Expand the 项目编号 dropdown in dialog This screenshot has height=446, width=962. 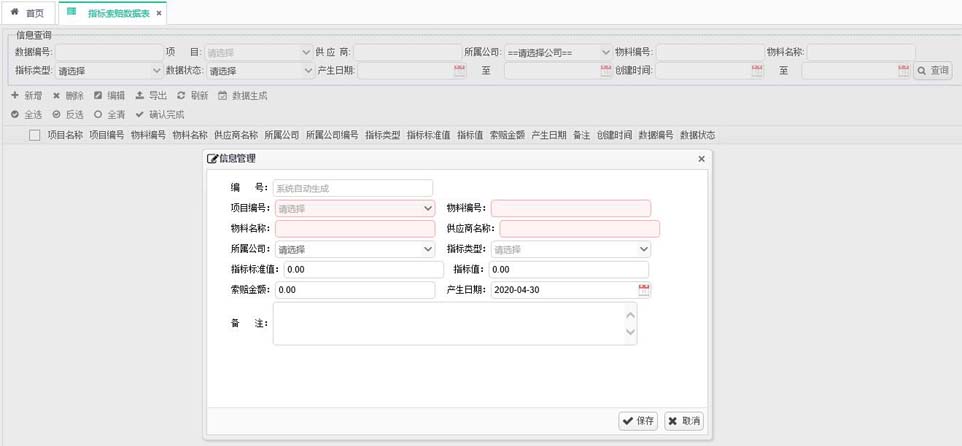428,209
